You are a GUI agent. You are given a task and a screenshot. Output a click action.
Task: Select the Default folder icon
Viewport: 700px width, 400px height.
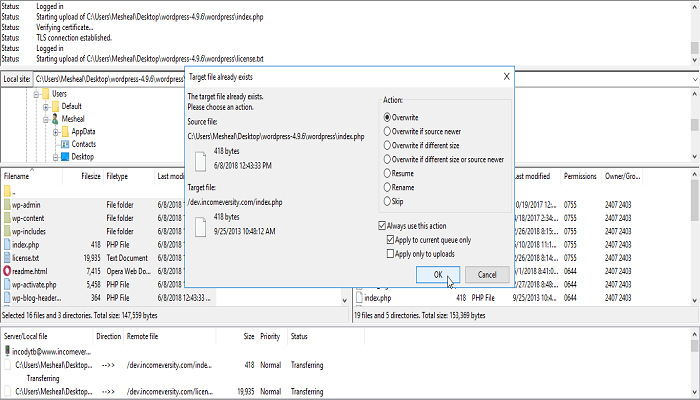(x=55, y=106)
